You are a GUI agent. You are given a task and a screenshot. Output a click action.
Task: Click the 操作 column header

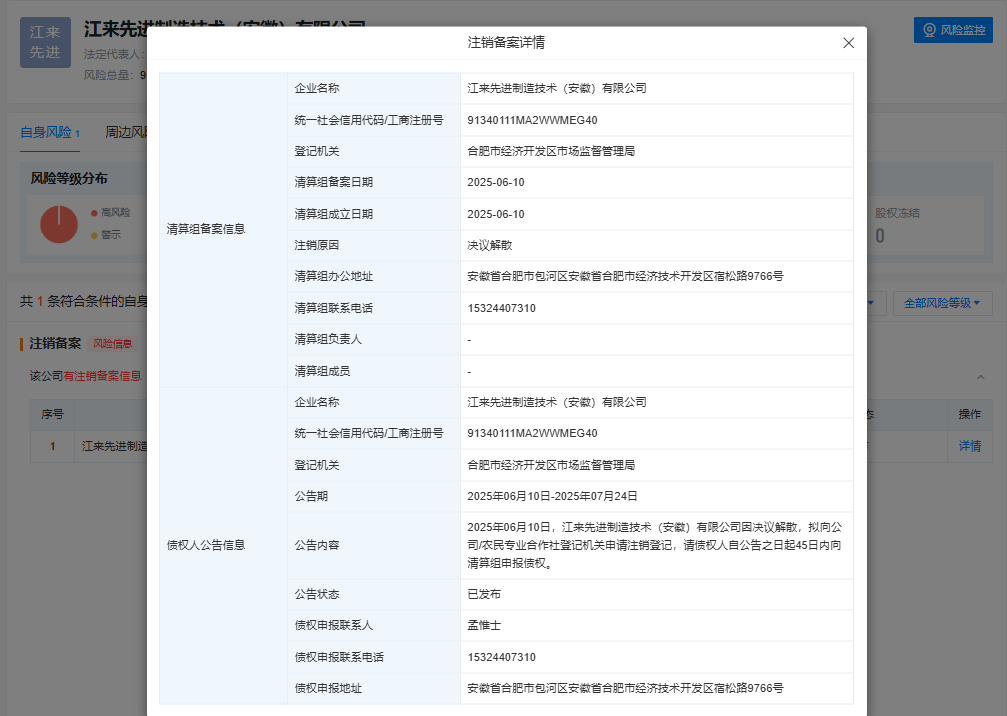click(970, 415)
